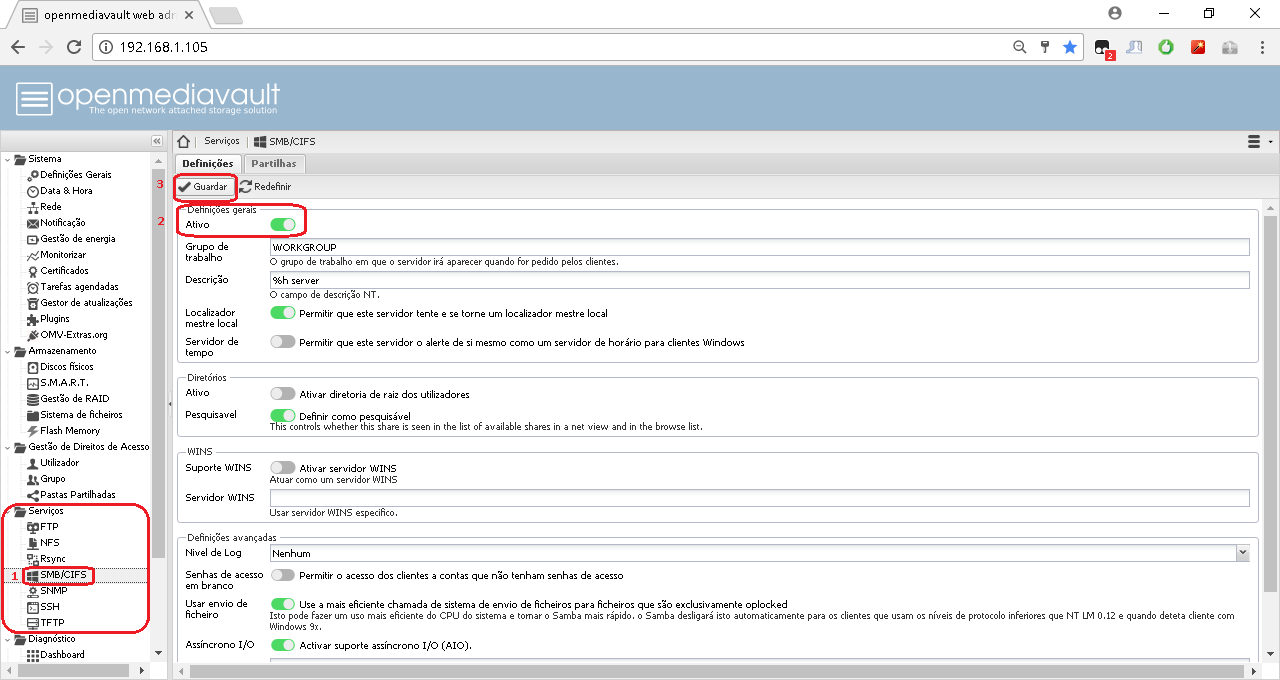Open the Plugins sidebar item
Image resolution: width=1280 pixels, height=680 pixels.
[54, 319]
